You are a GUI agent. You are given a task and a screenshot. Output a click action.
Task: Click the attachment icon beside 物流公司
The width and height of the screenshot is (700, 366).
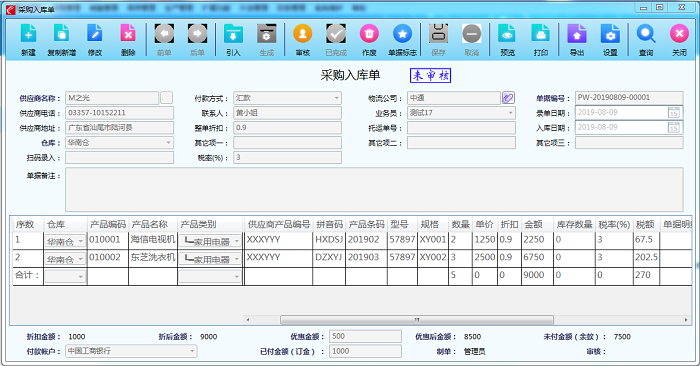click(x=508, y=98)
